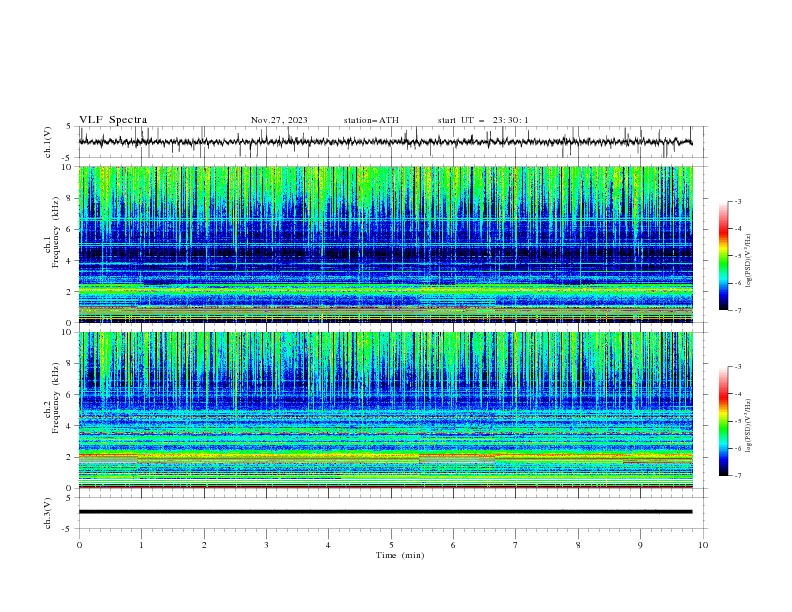Click the time axis tick label '9'

click(x=640, y=545)
